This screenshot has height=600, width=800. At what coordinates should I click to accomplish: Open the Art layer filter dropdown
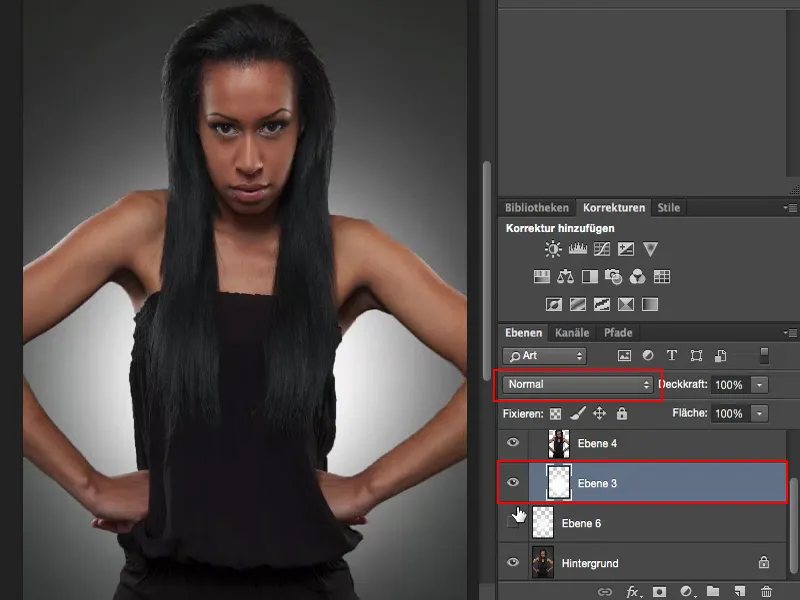point(544,356)
